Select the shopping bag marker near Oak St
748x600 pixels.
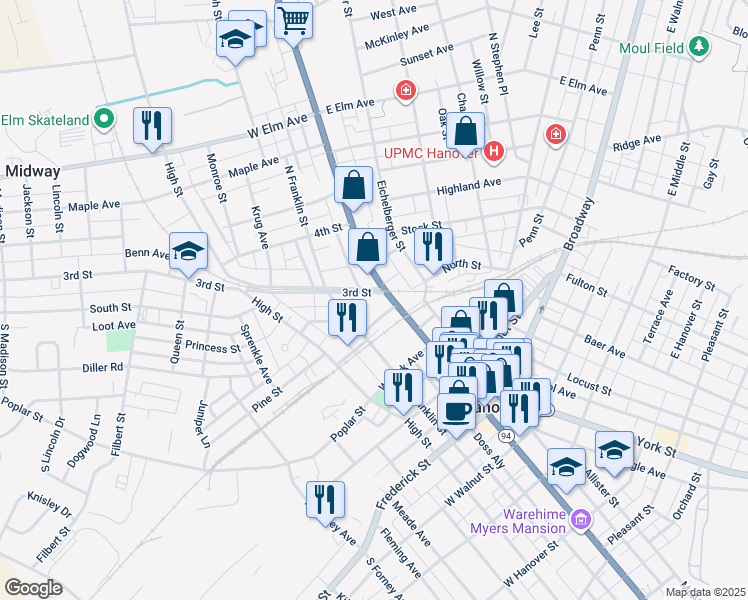(x=466, y=131)
